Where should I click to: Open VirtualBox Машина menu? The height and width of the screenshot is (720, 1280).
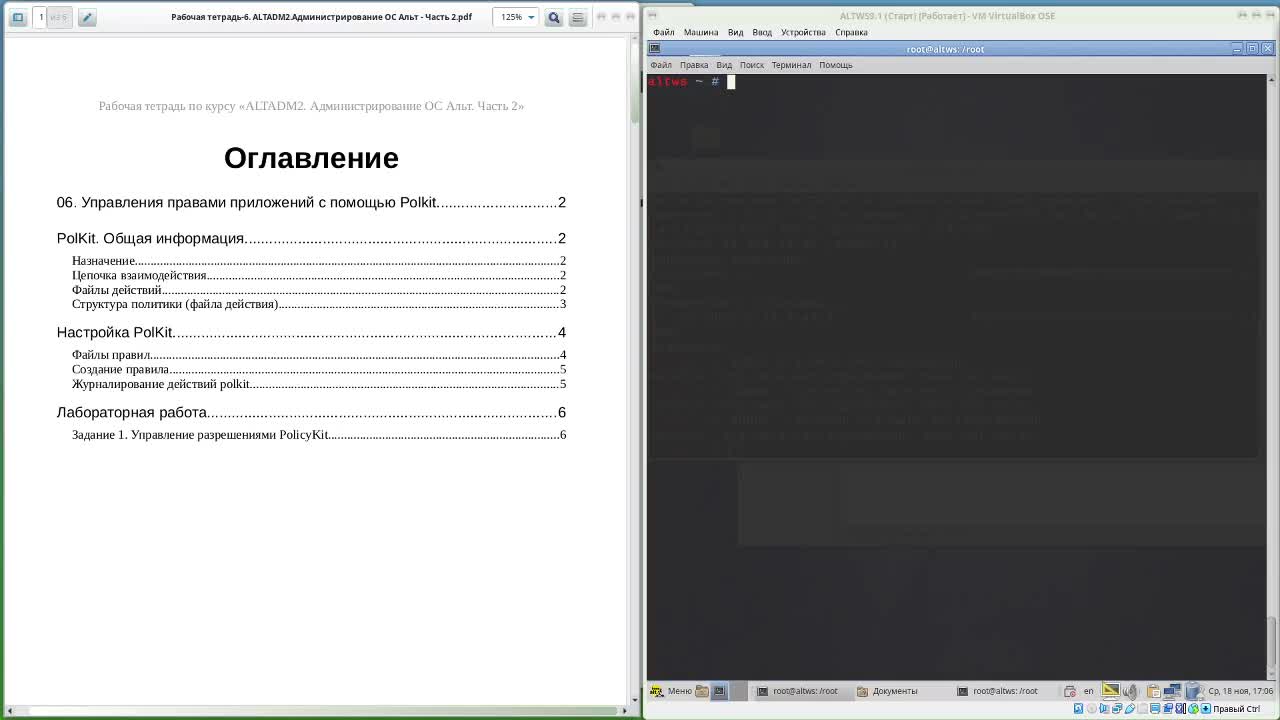(701, 32)
